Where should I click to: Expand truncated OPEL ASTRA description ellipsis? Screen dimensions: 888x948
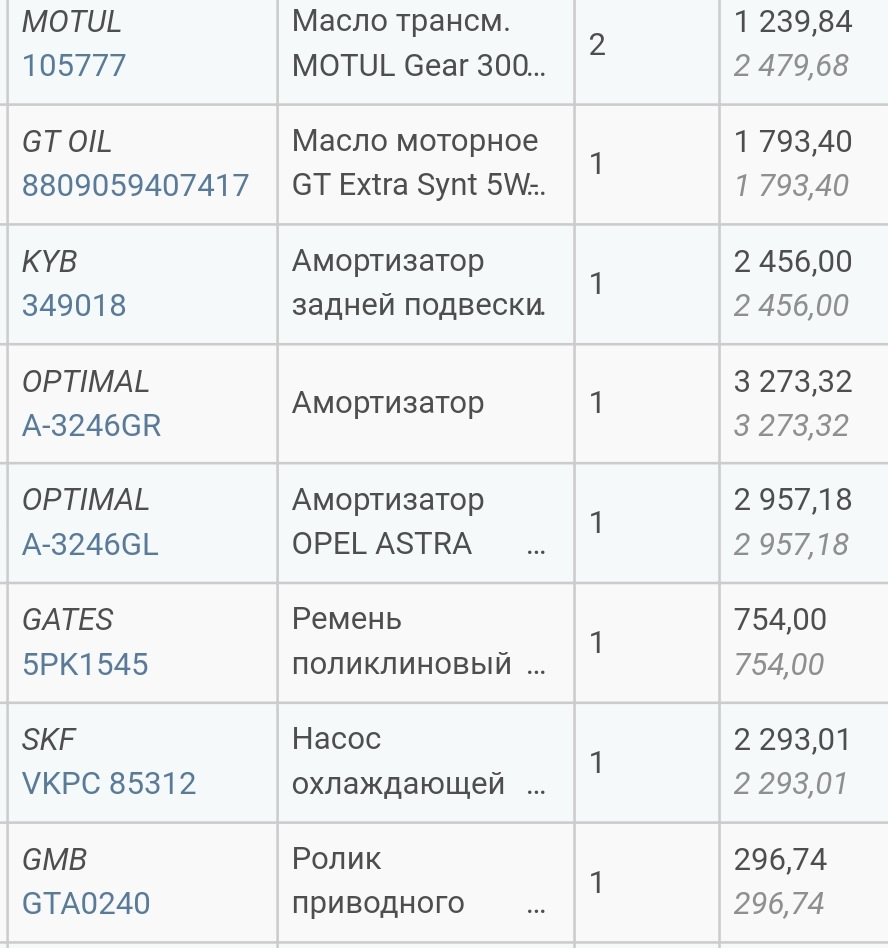[536, 547]
